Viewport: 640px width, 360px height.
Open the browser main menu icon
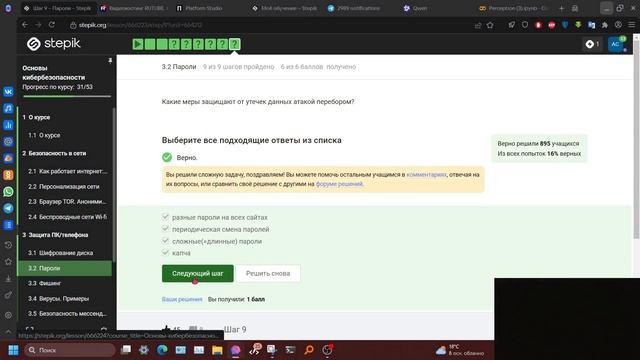click(x=631, y=25)
